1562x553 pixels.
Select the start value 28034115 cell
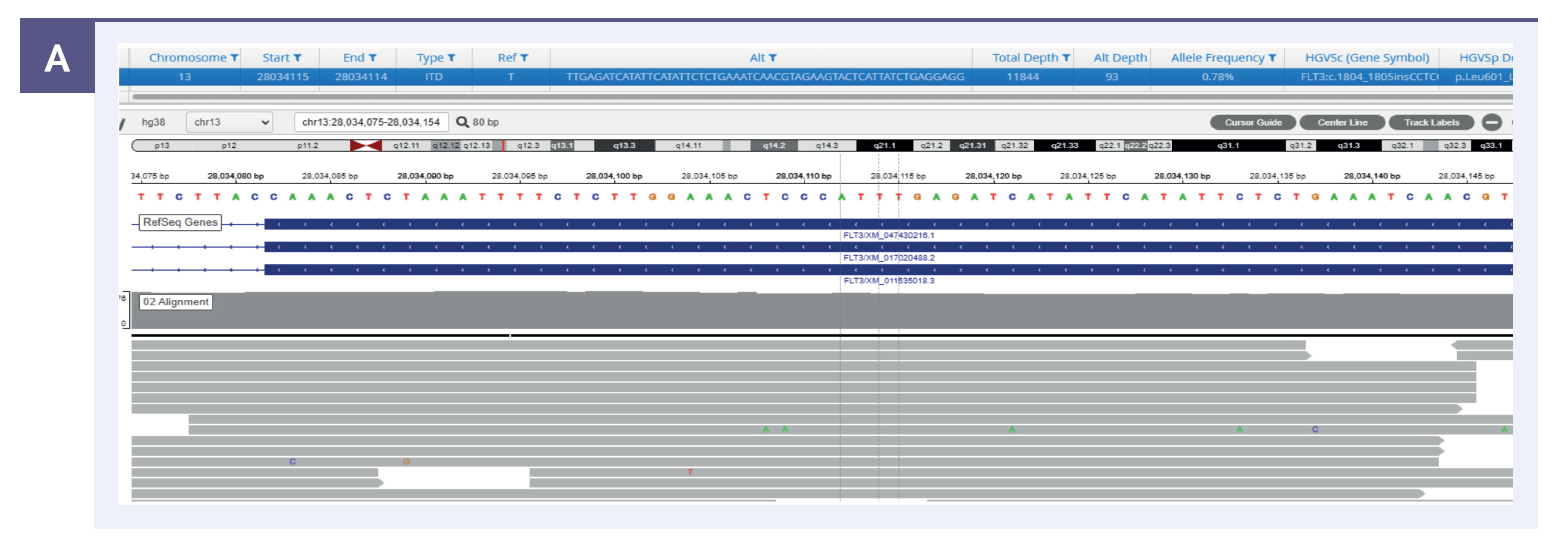(282, 76)
